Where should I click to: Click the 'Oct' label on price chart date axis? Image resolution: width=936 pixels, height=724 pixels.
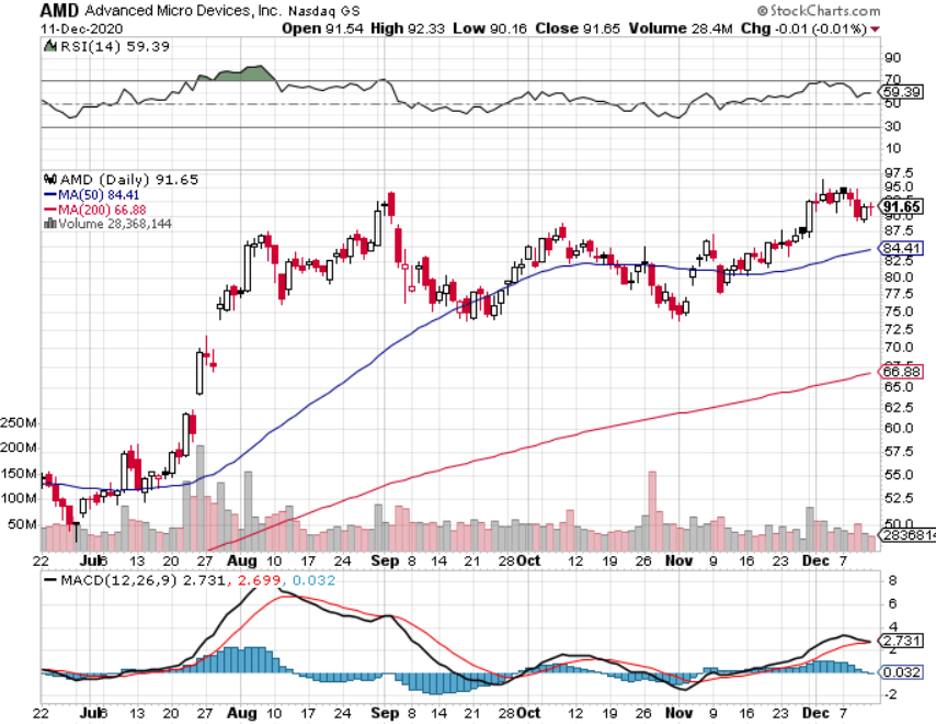click(x=528, y=561)
